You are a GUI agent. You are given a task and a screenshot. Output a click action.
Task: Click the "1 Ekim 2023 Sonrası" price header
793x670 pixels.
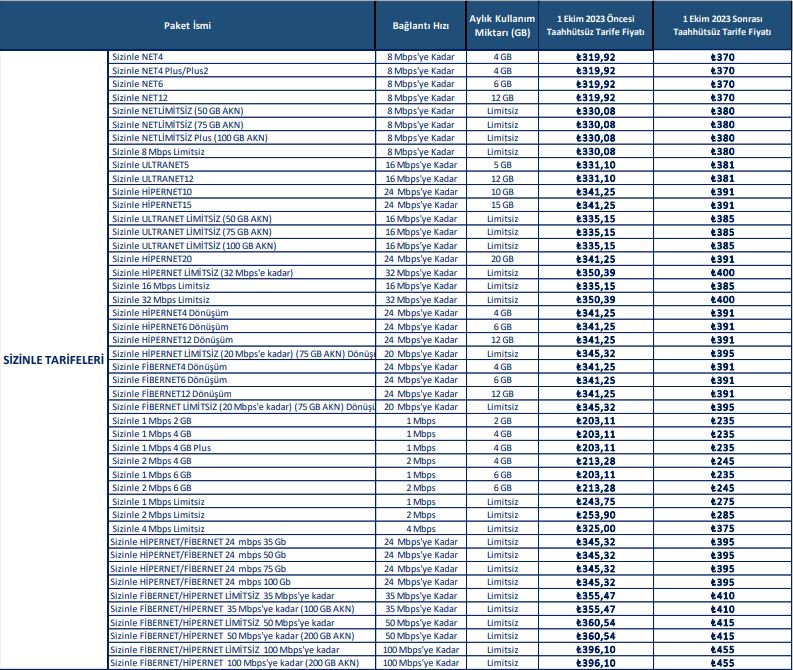(x=725, y=25)
